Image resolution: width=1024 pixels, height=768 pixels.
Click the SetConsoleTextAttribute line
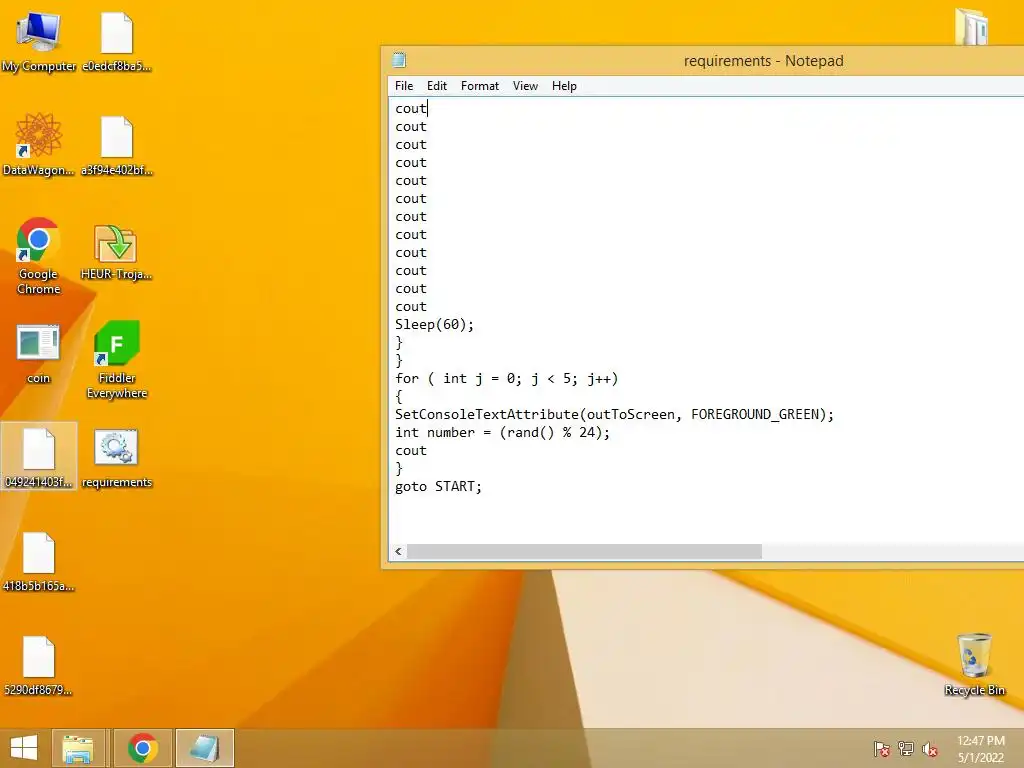(x=615, y=415)
